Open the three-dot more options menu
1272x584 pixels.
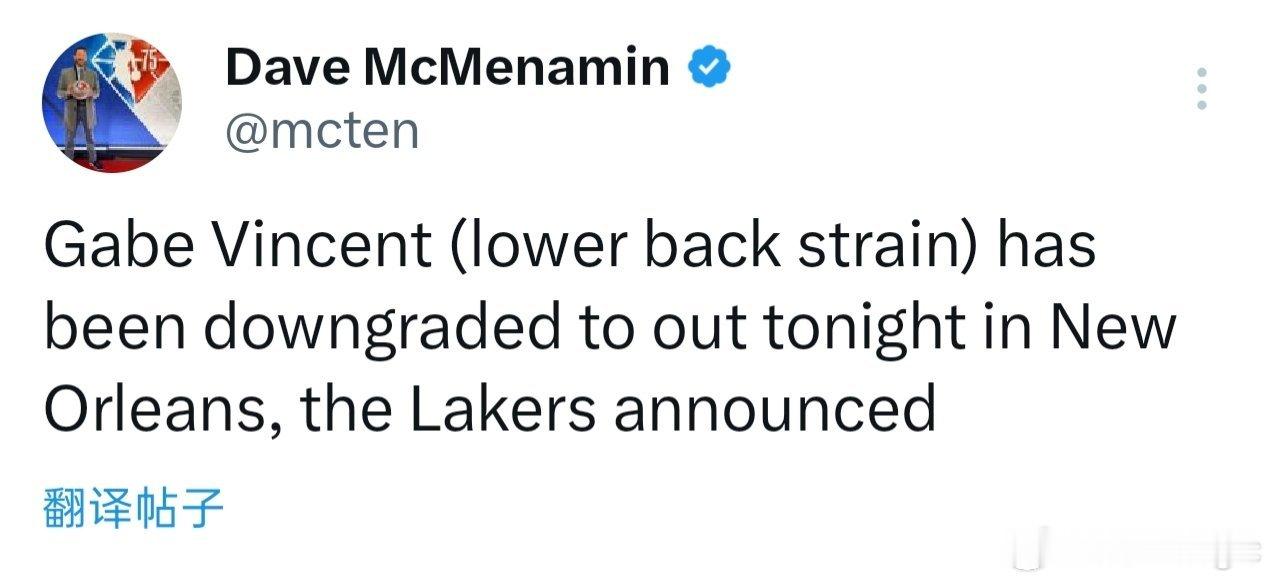point(1202,89)
